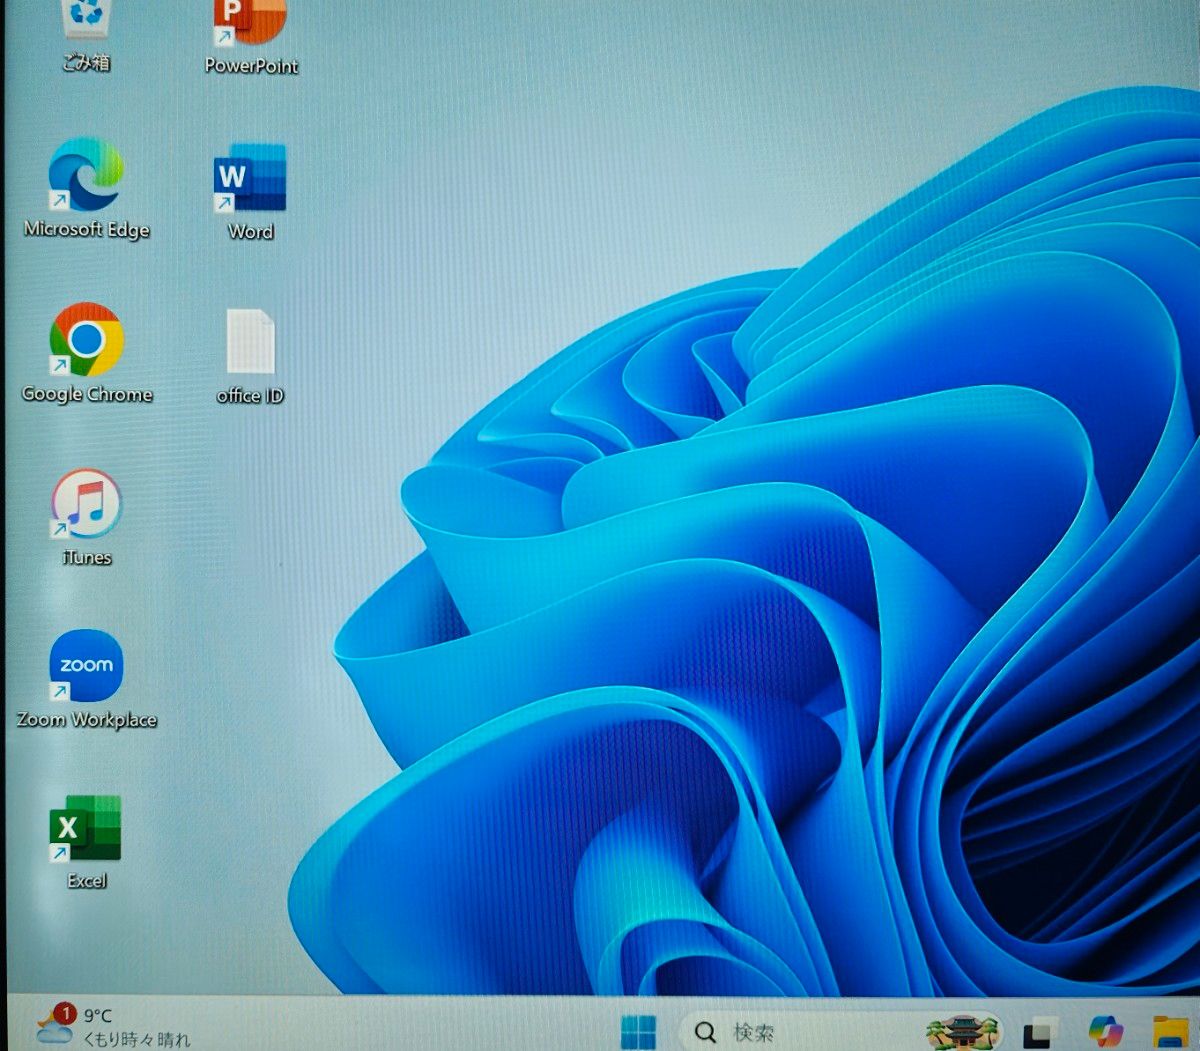Click the magnifying glass search icon
Screen dimensions: 1200x1051
[x=705, y=1032]
